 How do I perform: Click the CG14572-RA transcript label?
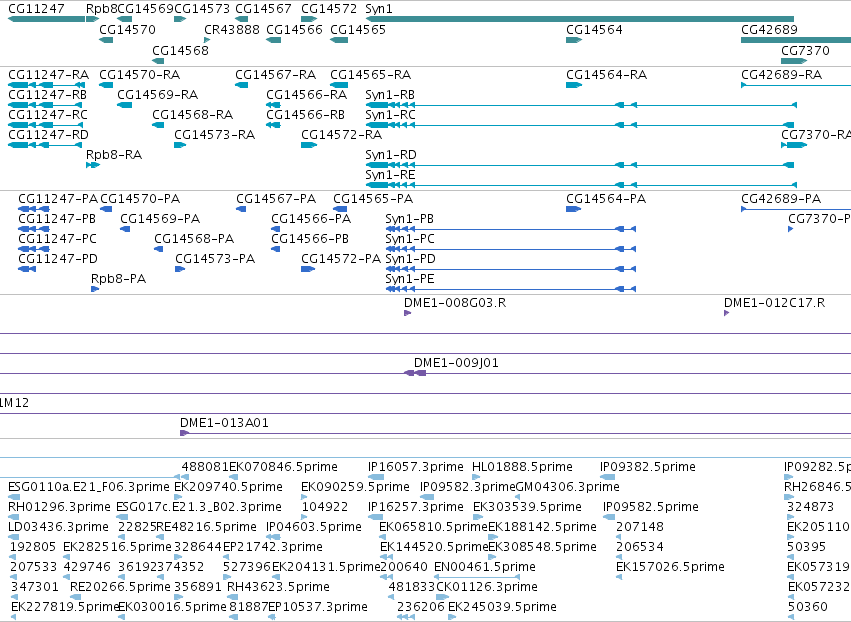point(341,135)
